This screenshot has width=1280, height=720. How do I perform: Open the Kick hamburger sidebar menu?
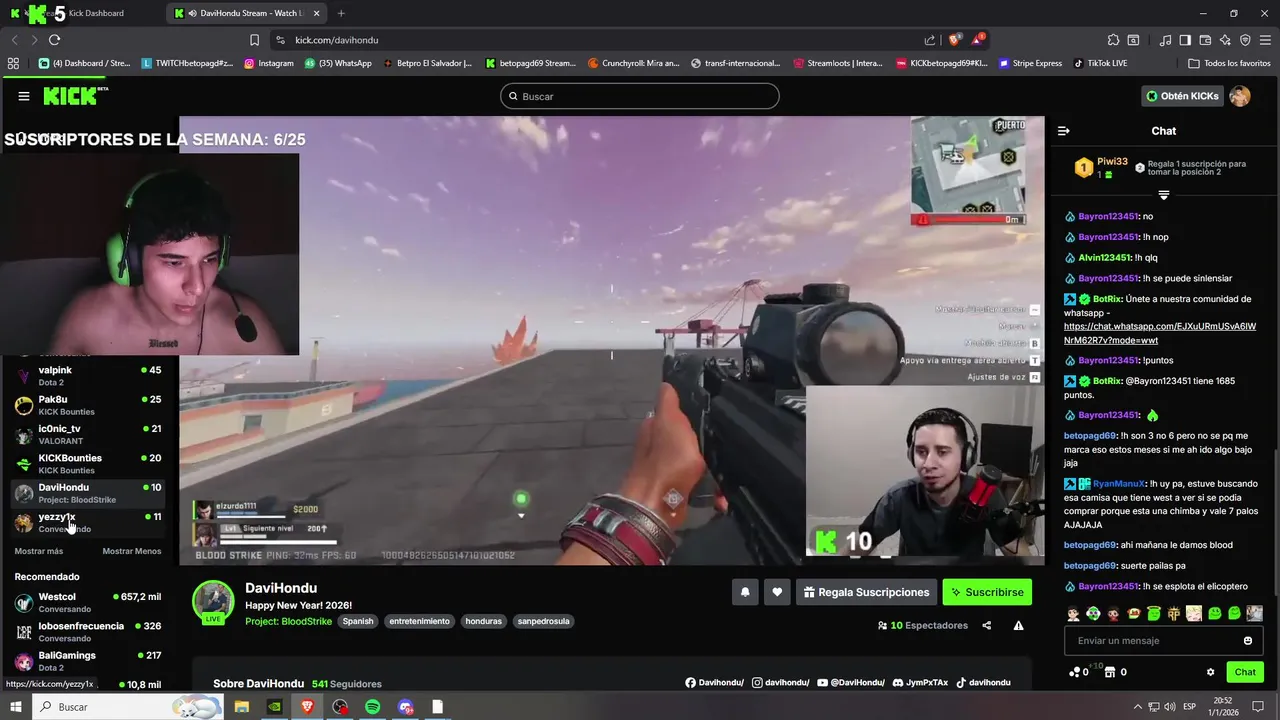pyautogui.click(x=24, y=96)
